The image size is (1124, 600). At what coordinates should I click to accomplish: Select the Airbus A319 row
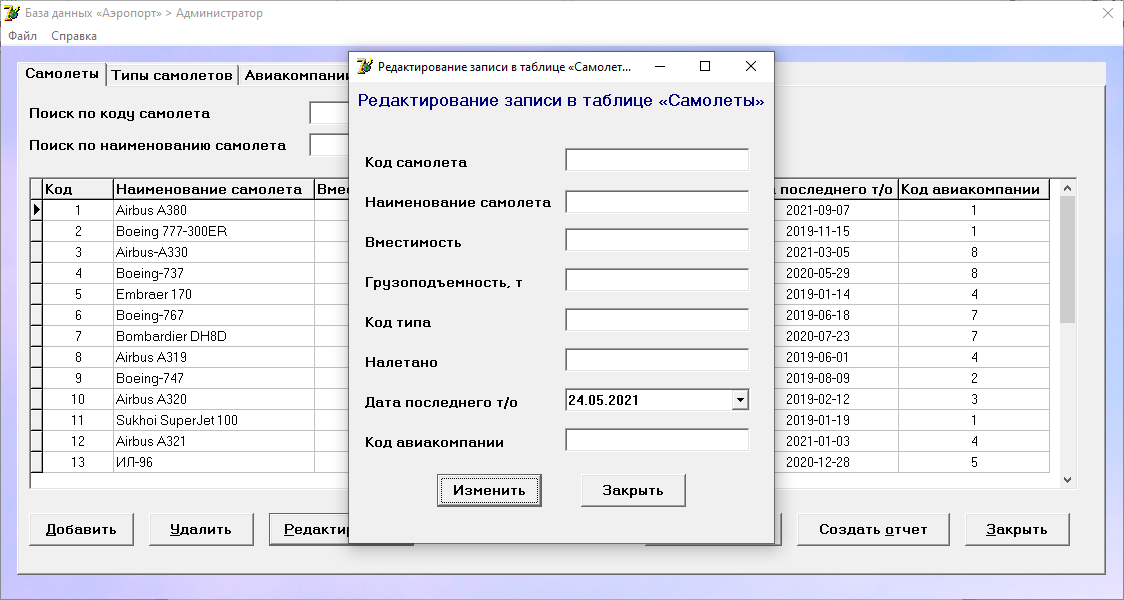[x=214, y=357]
